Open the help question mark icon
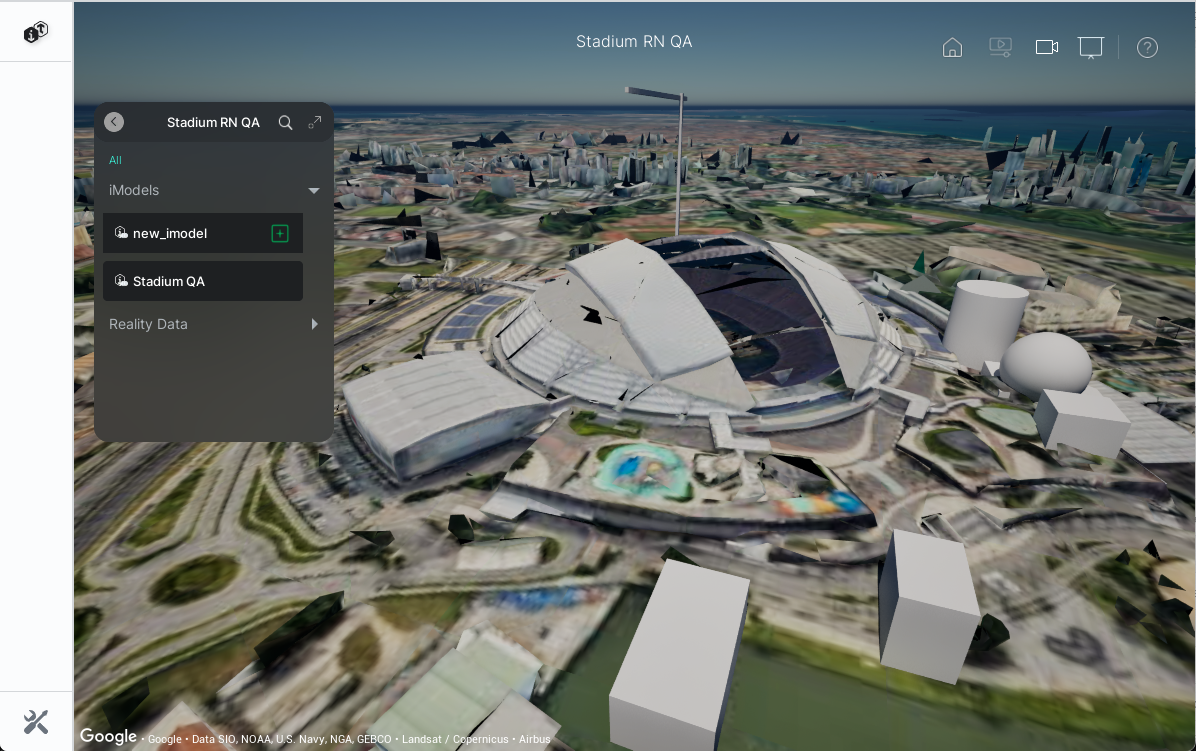 1147,48
